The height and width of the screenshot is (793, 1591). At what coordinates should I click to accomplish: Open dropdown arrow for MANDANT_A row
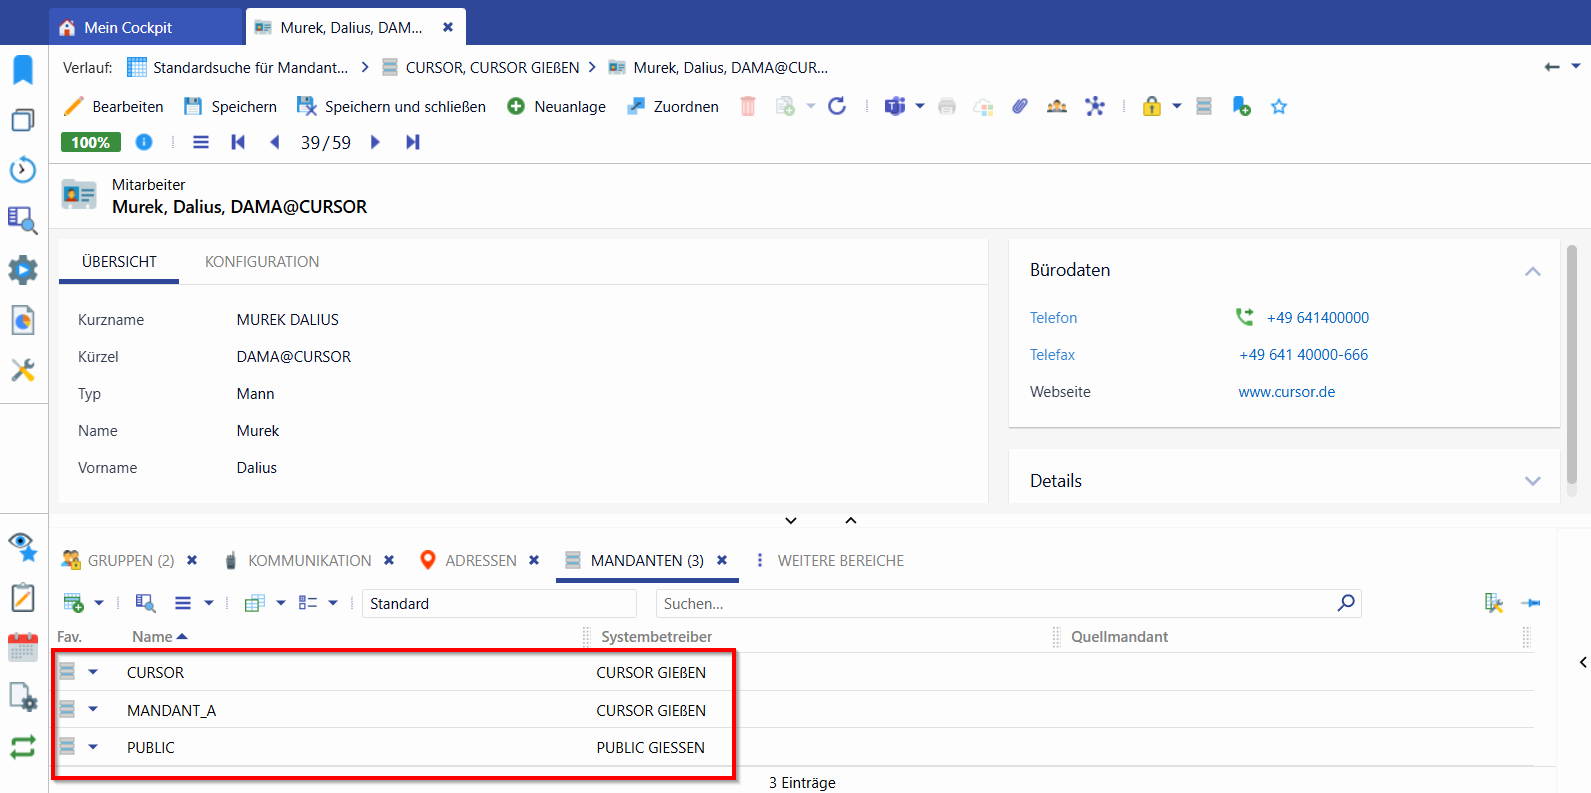(93, 709)
